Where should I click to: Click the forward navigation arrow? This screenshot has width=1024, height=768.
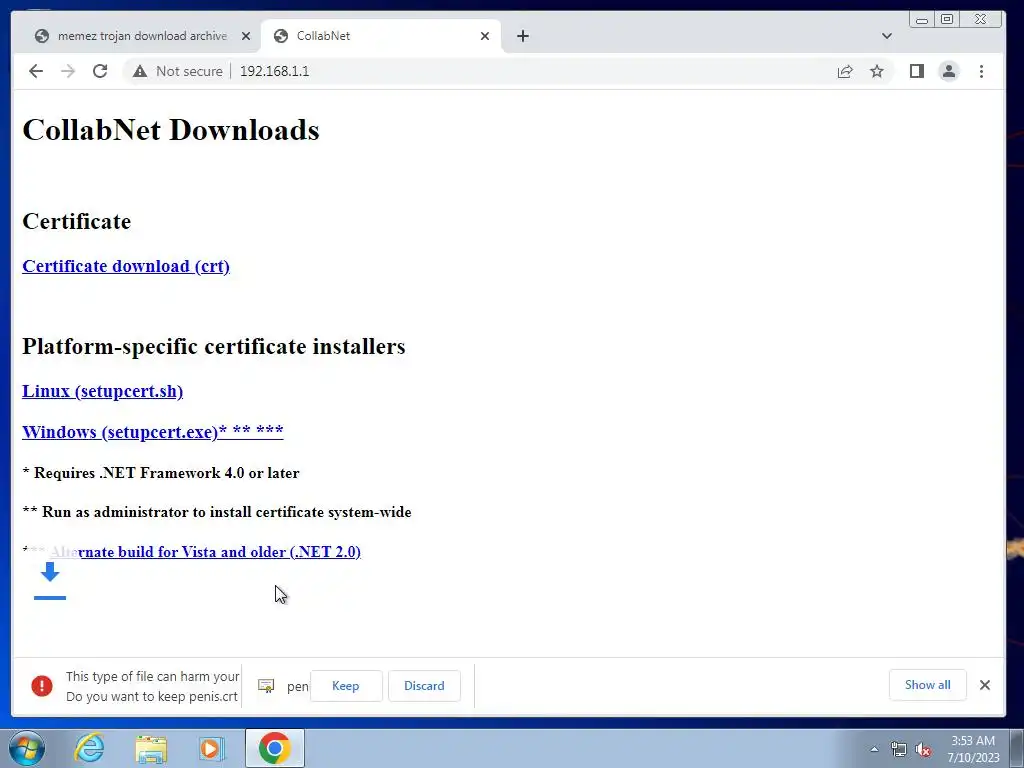(x=68, y=71)
